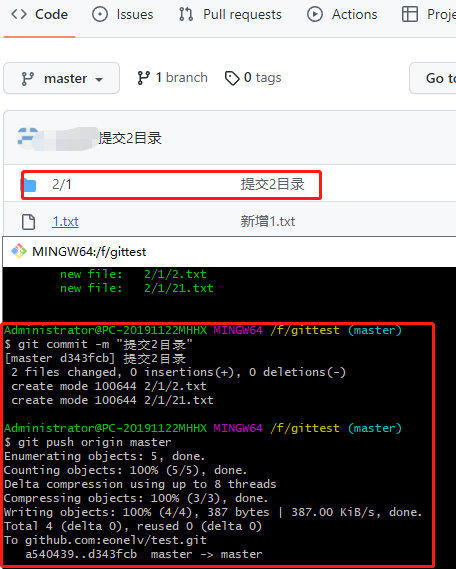456x569 pixels.
Task: Click the Git Bash icon in title bar
Action: tap(19, 251)
